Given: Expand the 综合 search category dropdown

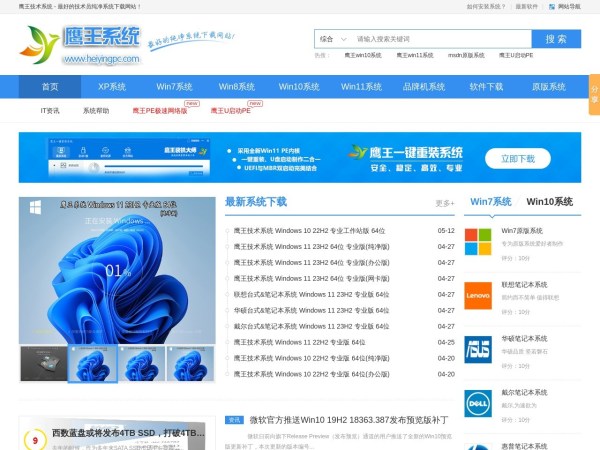Looking at the screenshot, I should [331, 39].
